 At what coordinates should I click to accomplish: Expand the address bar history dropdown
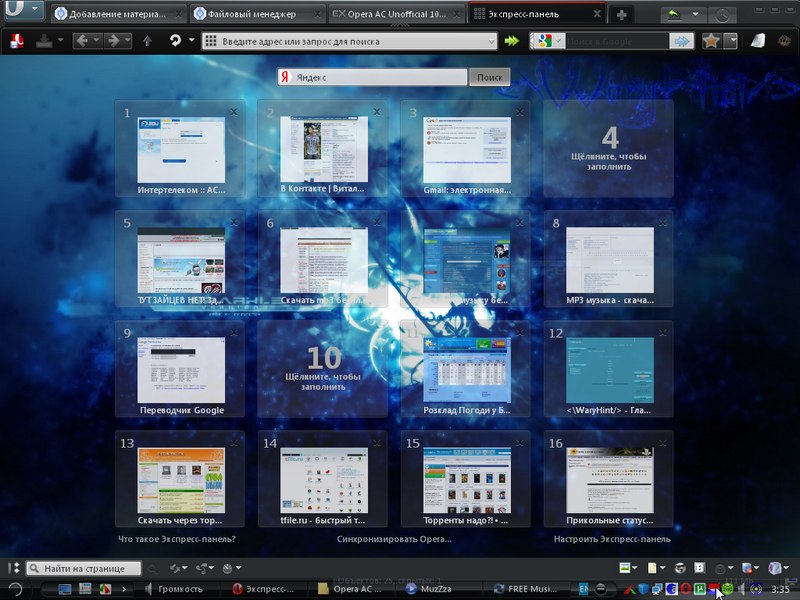tap(491, 41)
